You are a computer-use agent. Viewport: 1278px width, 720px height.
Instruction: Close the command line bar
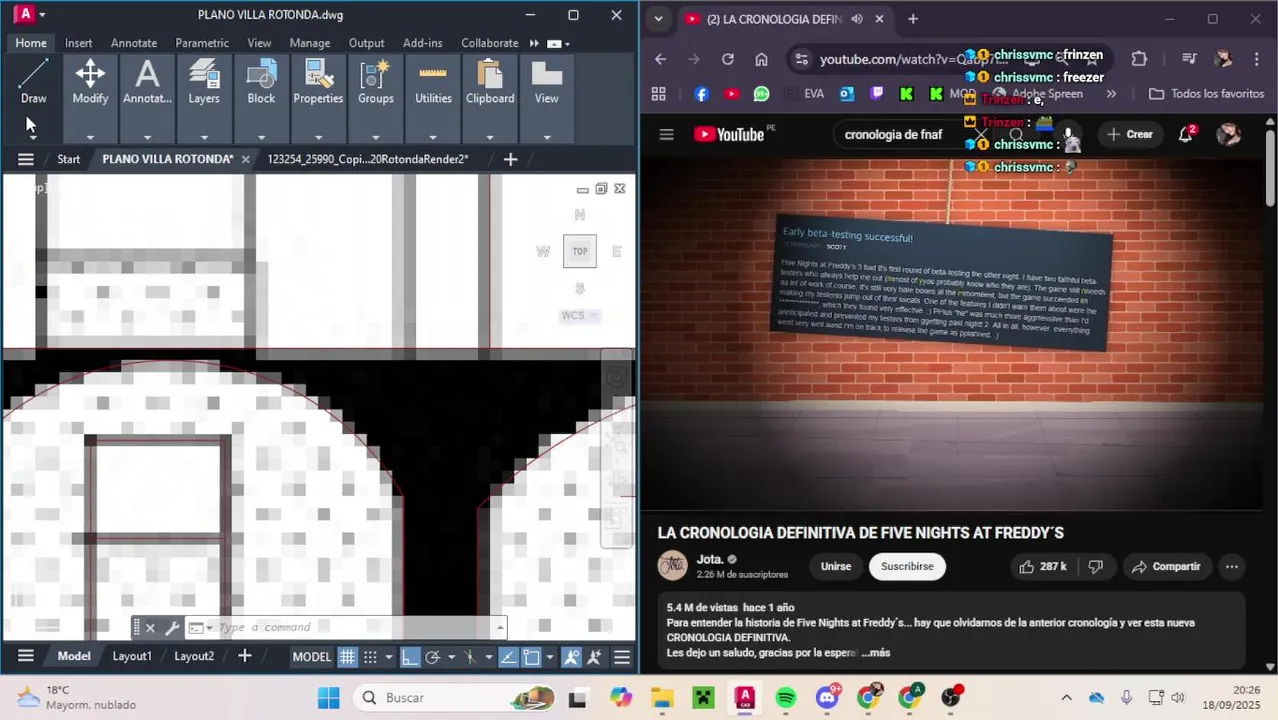tap(150, 628)
